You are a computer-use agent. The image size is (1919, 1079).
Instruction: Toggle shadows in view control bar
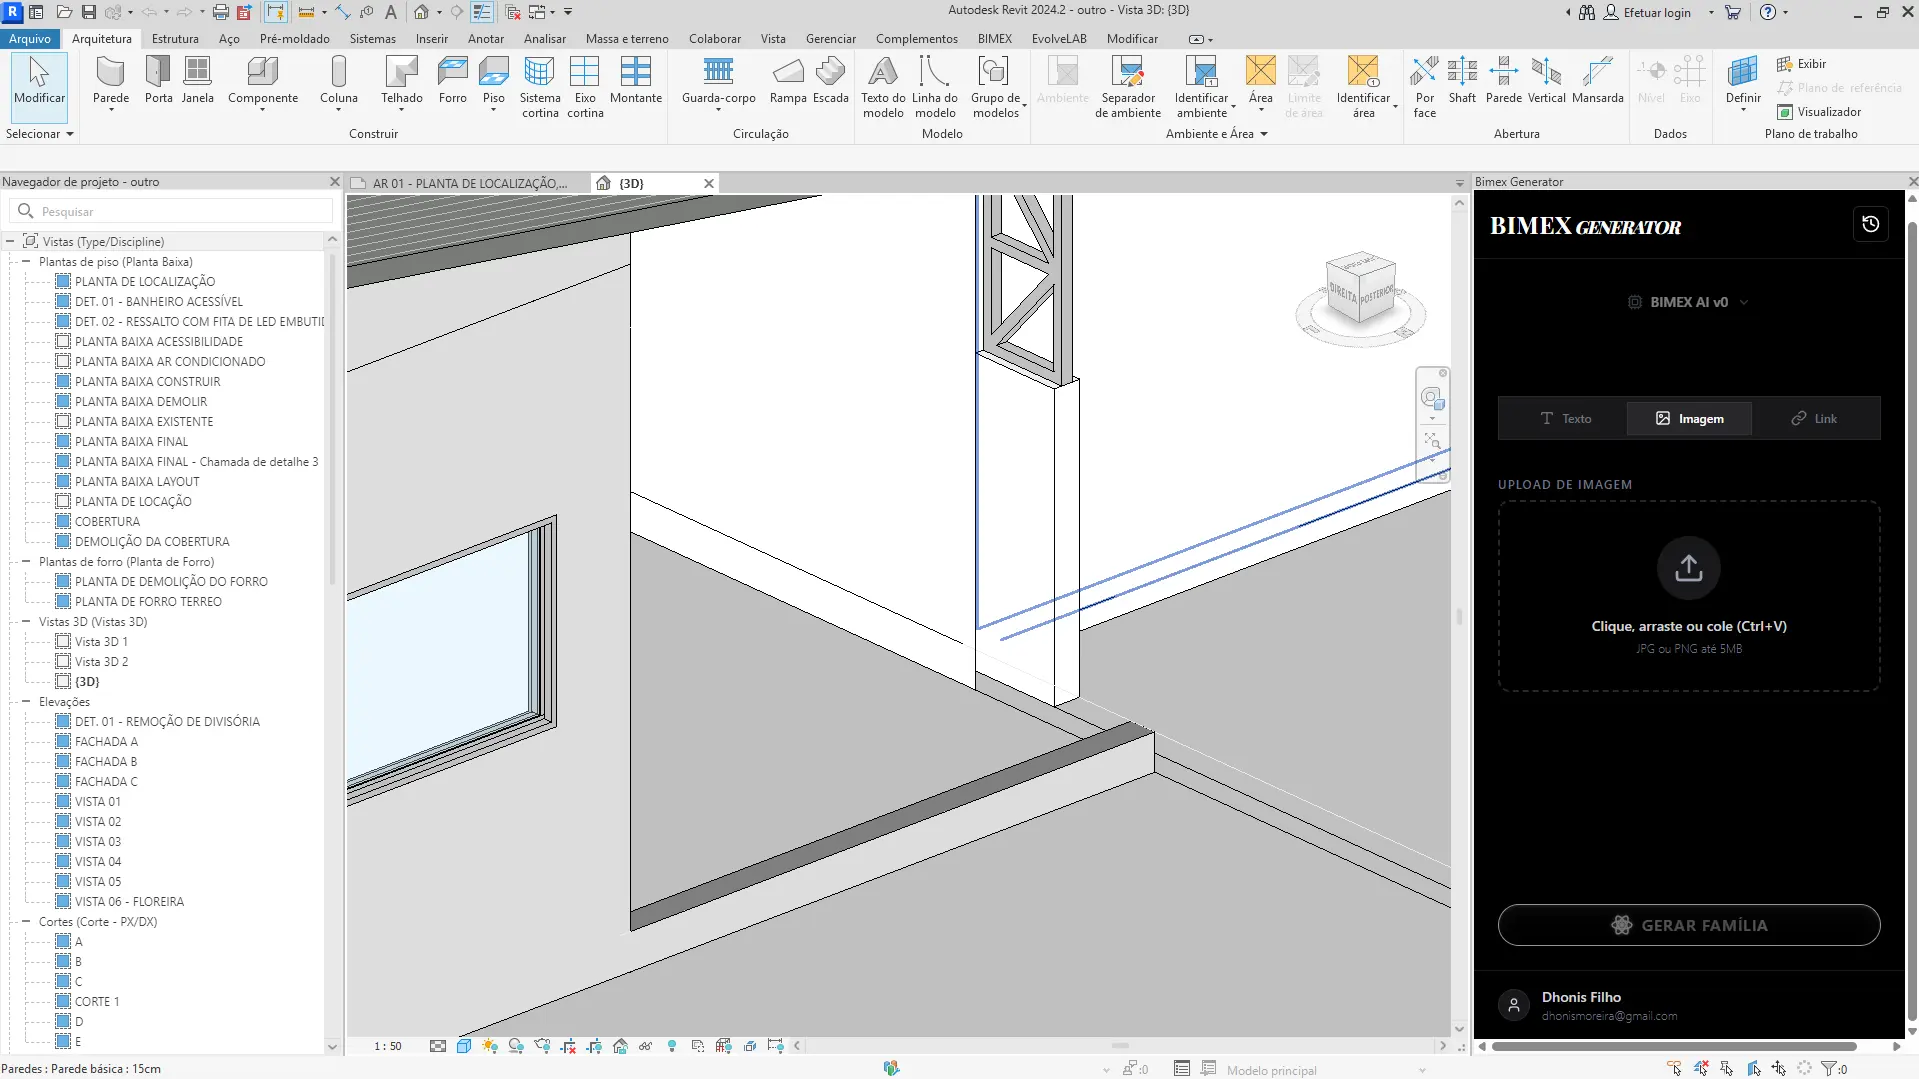(x=516, y=1046)
